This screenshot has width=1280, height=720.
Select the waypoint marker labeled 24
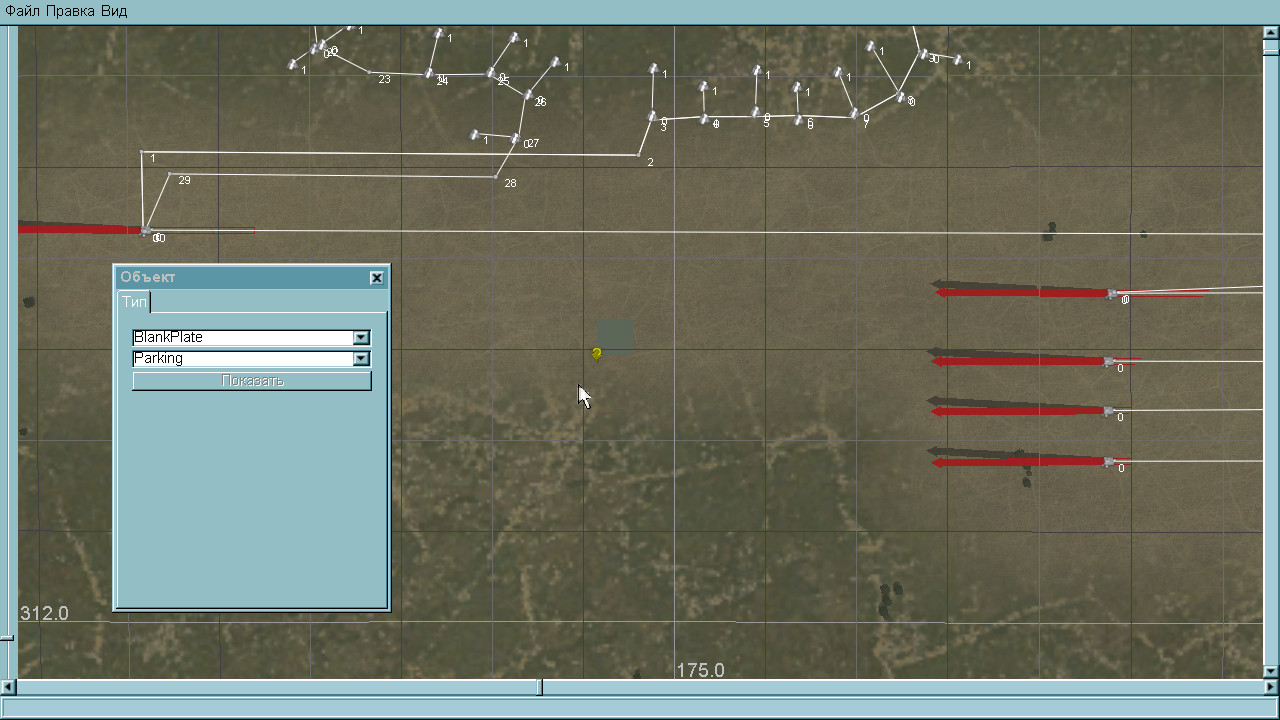[x=429, y=74]
